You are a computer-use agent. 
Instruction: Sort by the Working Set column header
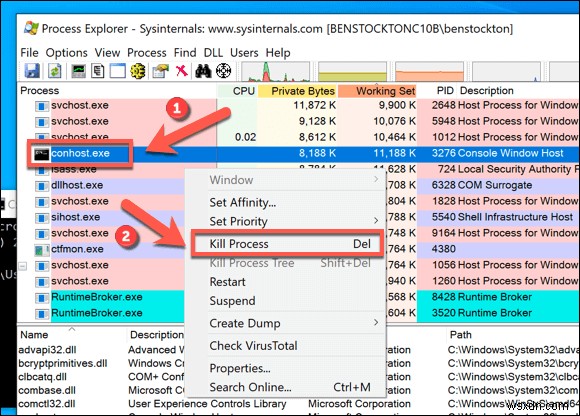click(x=377, y=91)
